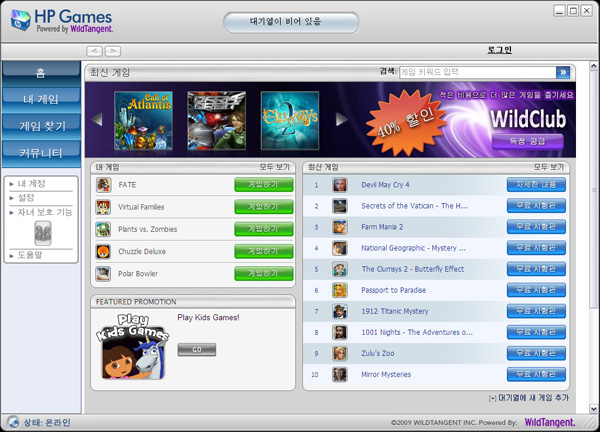Play Plants vs. Zombies green button
This screenshot has width=600, height=432.
pyautogui.click(x=264, y=229)
